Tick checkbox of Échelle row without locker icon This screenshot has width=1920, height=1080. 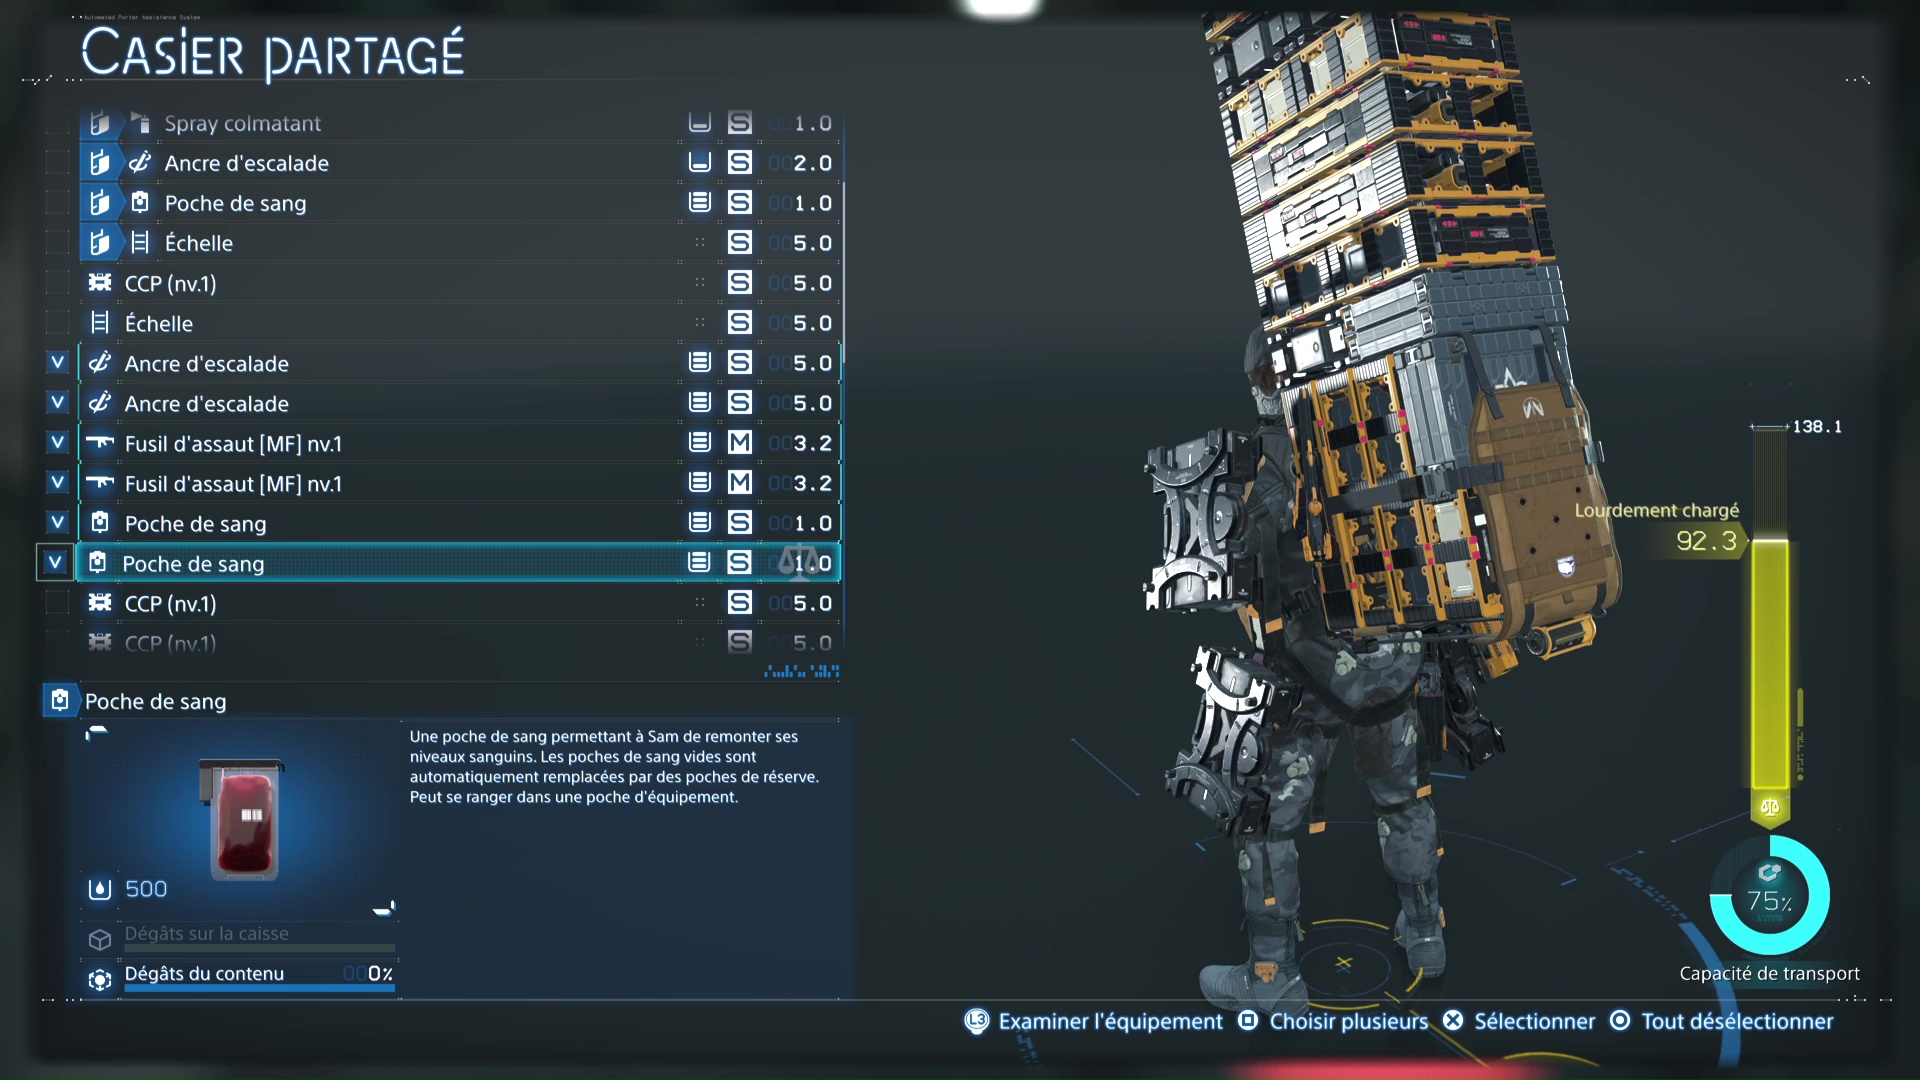pyautogui.click(x=58, y=323)
